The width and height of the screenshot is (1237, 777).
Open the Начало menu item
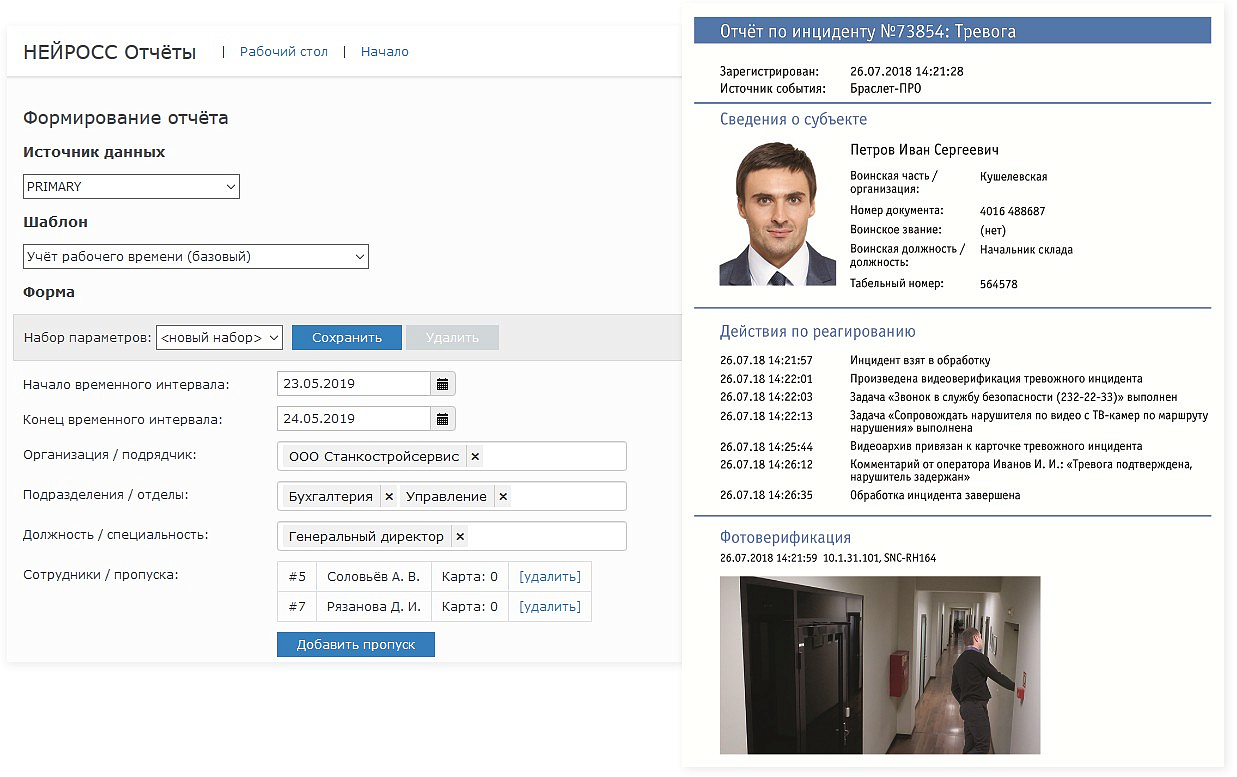click(384, 51)
